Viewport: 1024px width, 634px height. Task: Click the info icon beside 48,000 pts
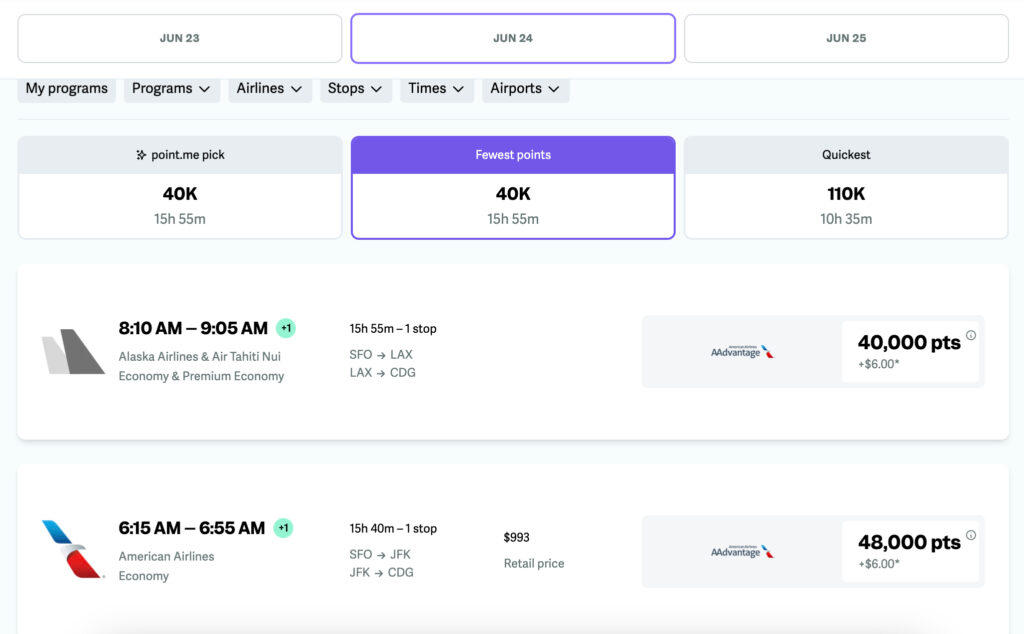tap(970, 536)
